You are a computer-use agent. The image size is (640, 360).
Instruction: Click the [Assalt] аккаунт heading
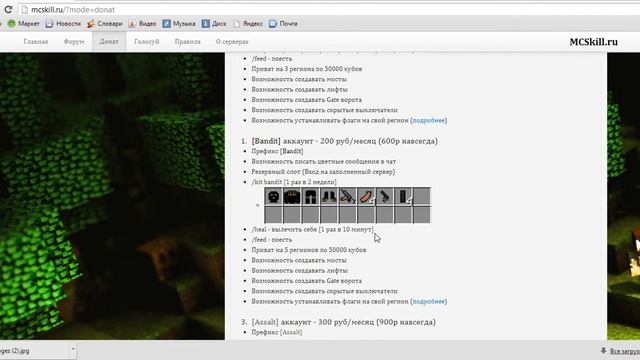point(343,322)
